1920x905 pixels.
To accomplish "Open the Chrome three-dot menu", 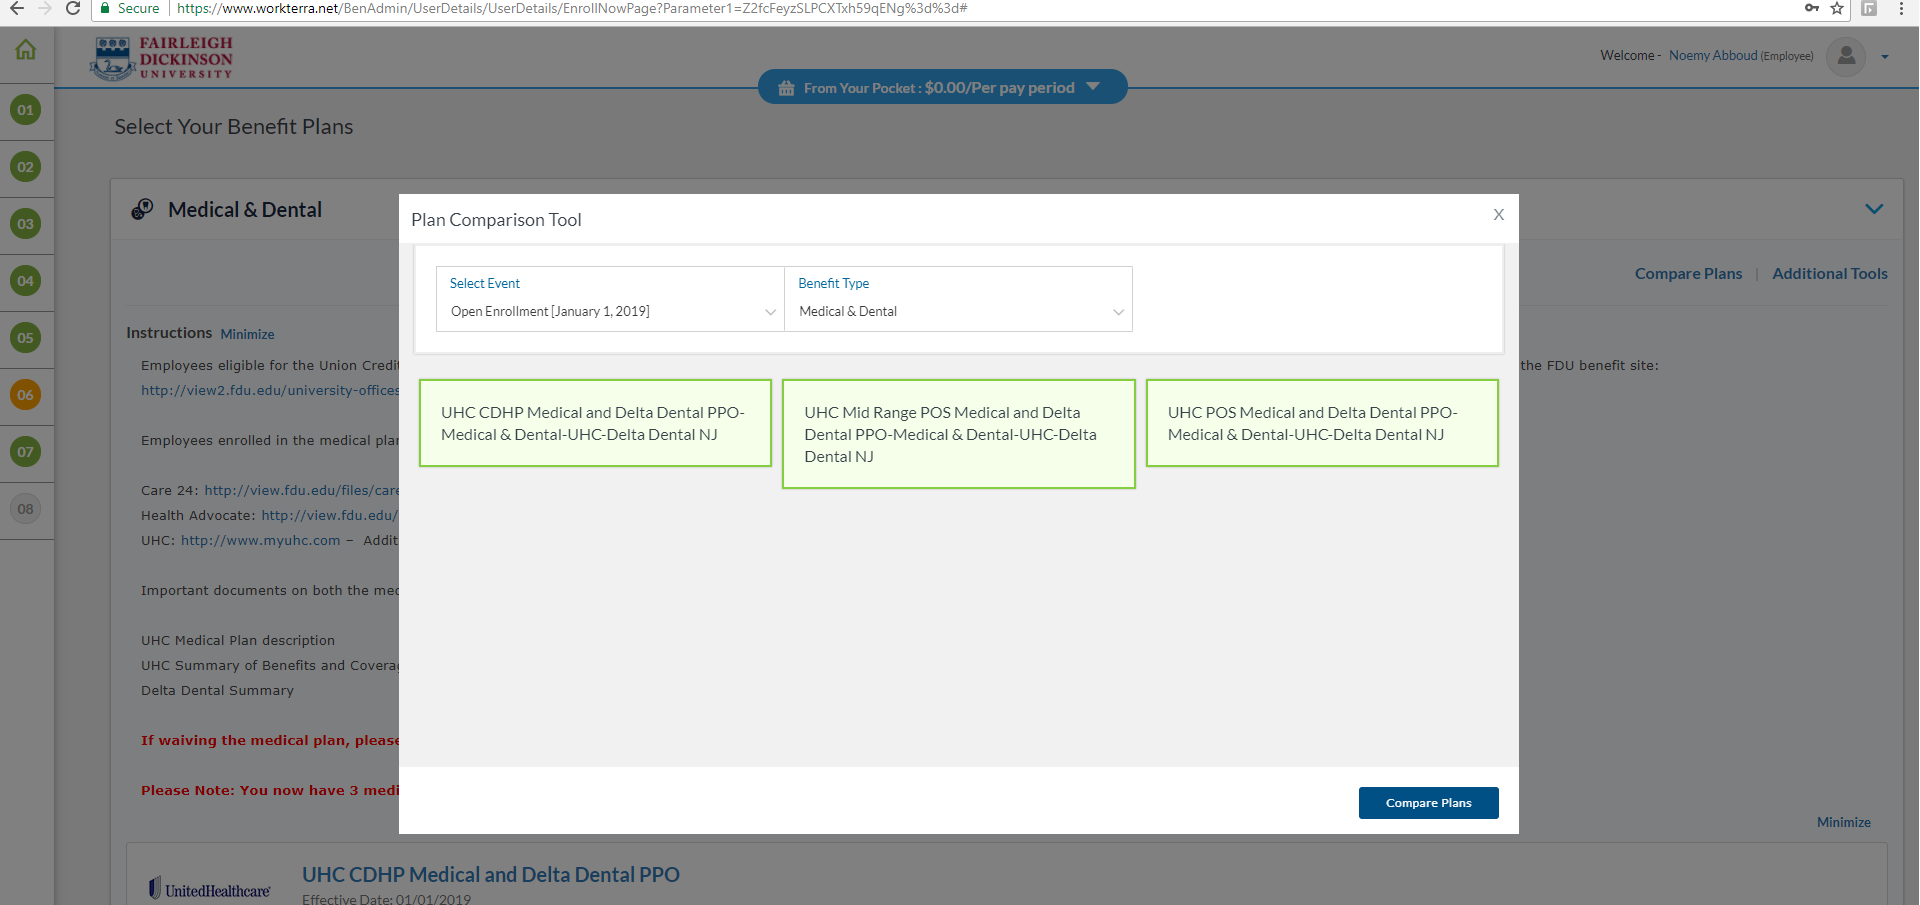I will (x=1901, y=8).
